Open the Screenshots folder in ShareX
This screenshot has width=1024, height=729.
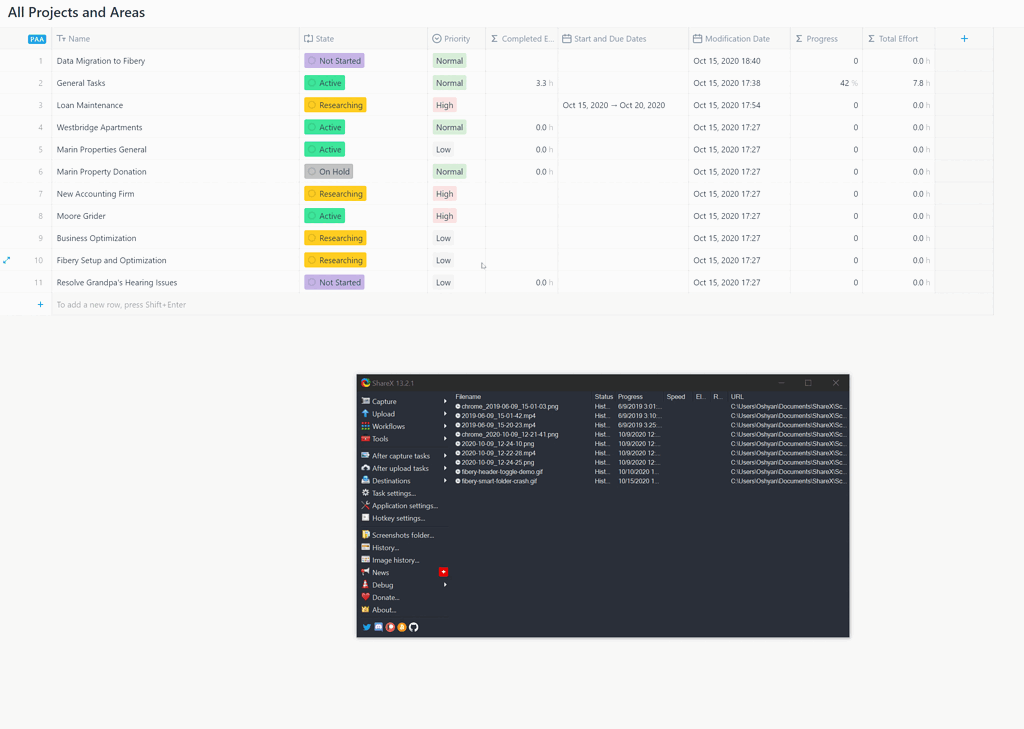point(398,535)
